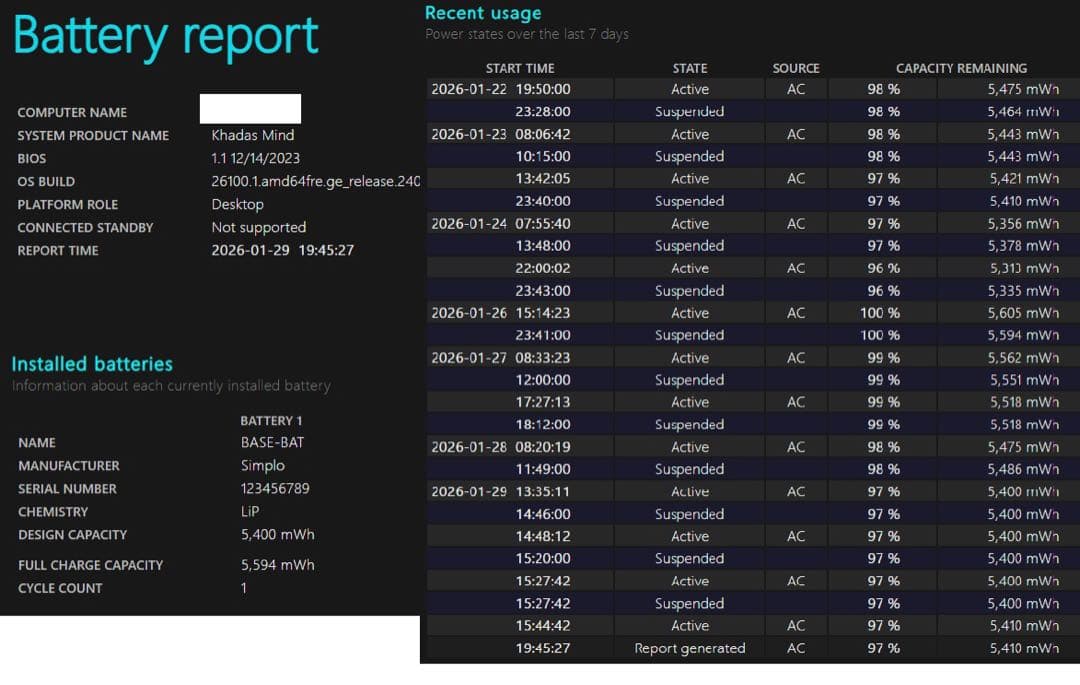Select the BIOS version 1.1 12/14/2023 text
Image resolution: width=1080 pixels, height=685 pixels.
pos(255,158)
